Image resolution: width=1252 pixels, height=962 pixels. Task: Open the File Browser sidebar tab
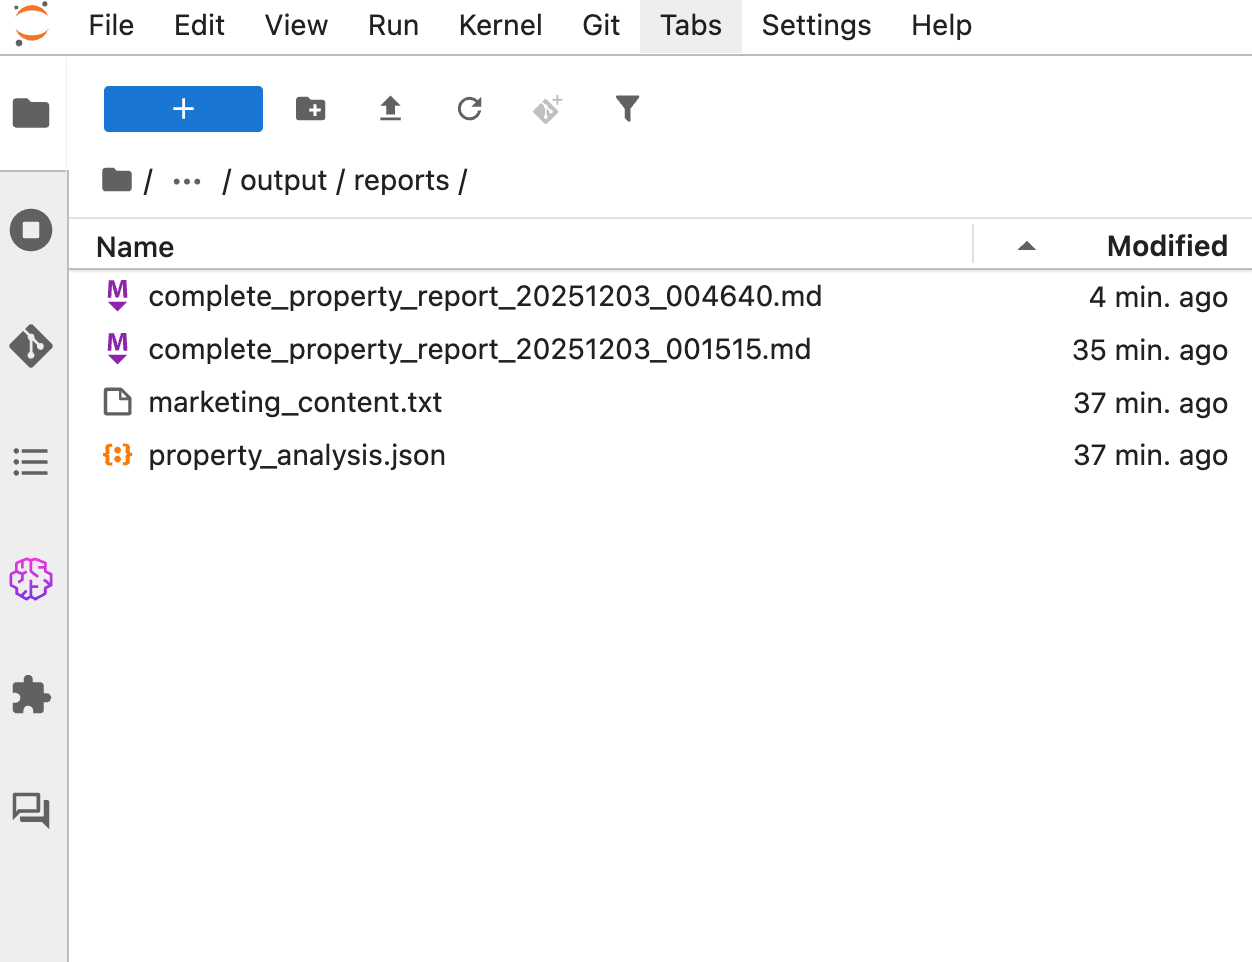(31, 113)
